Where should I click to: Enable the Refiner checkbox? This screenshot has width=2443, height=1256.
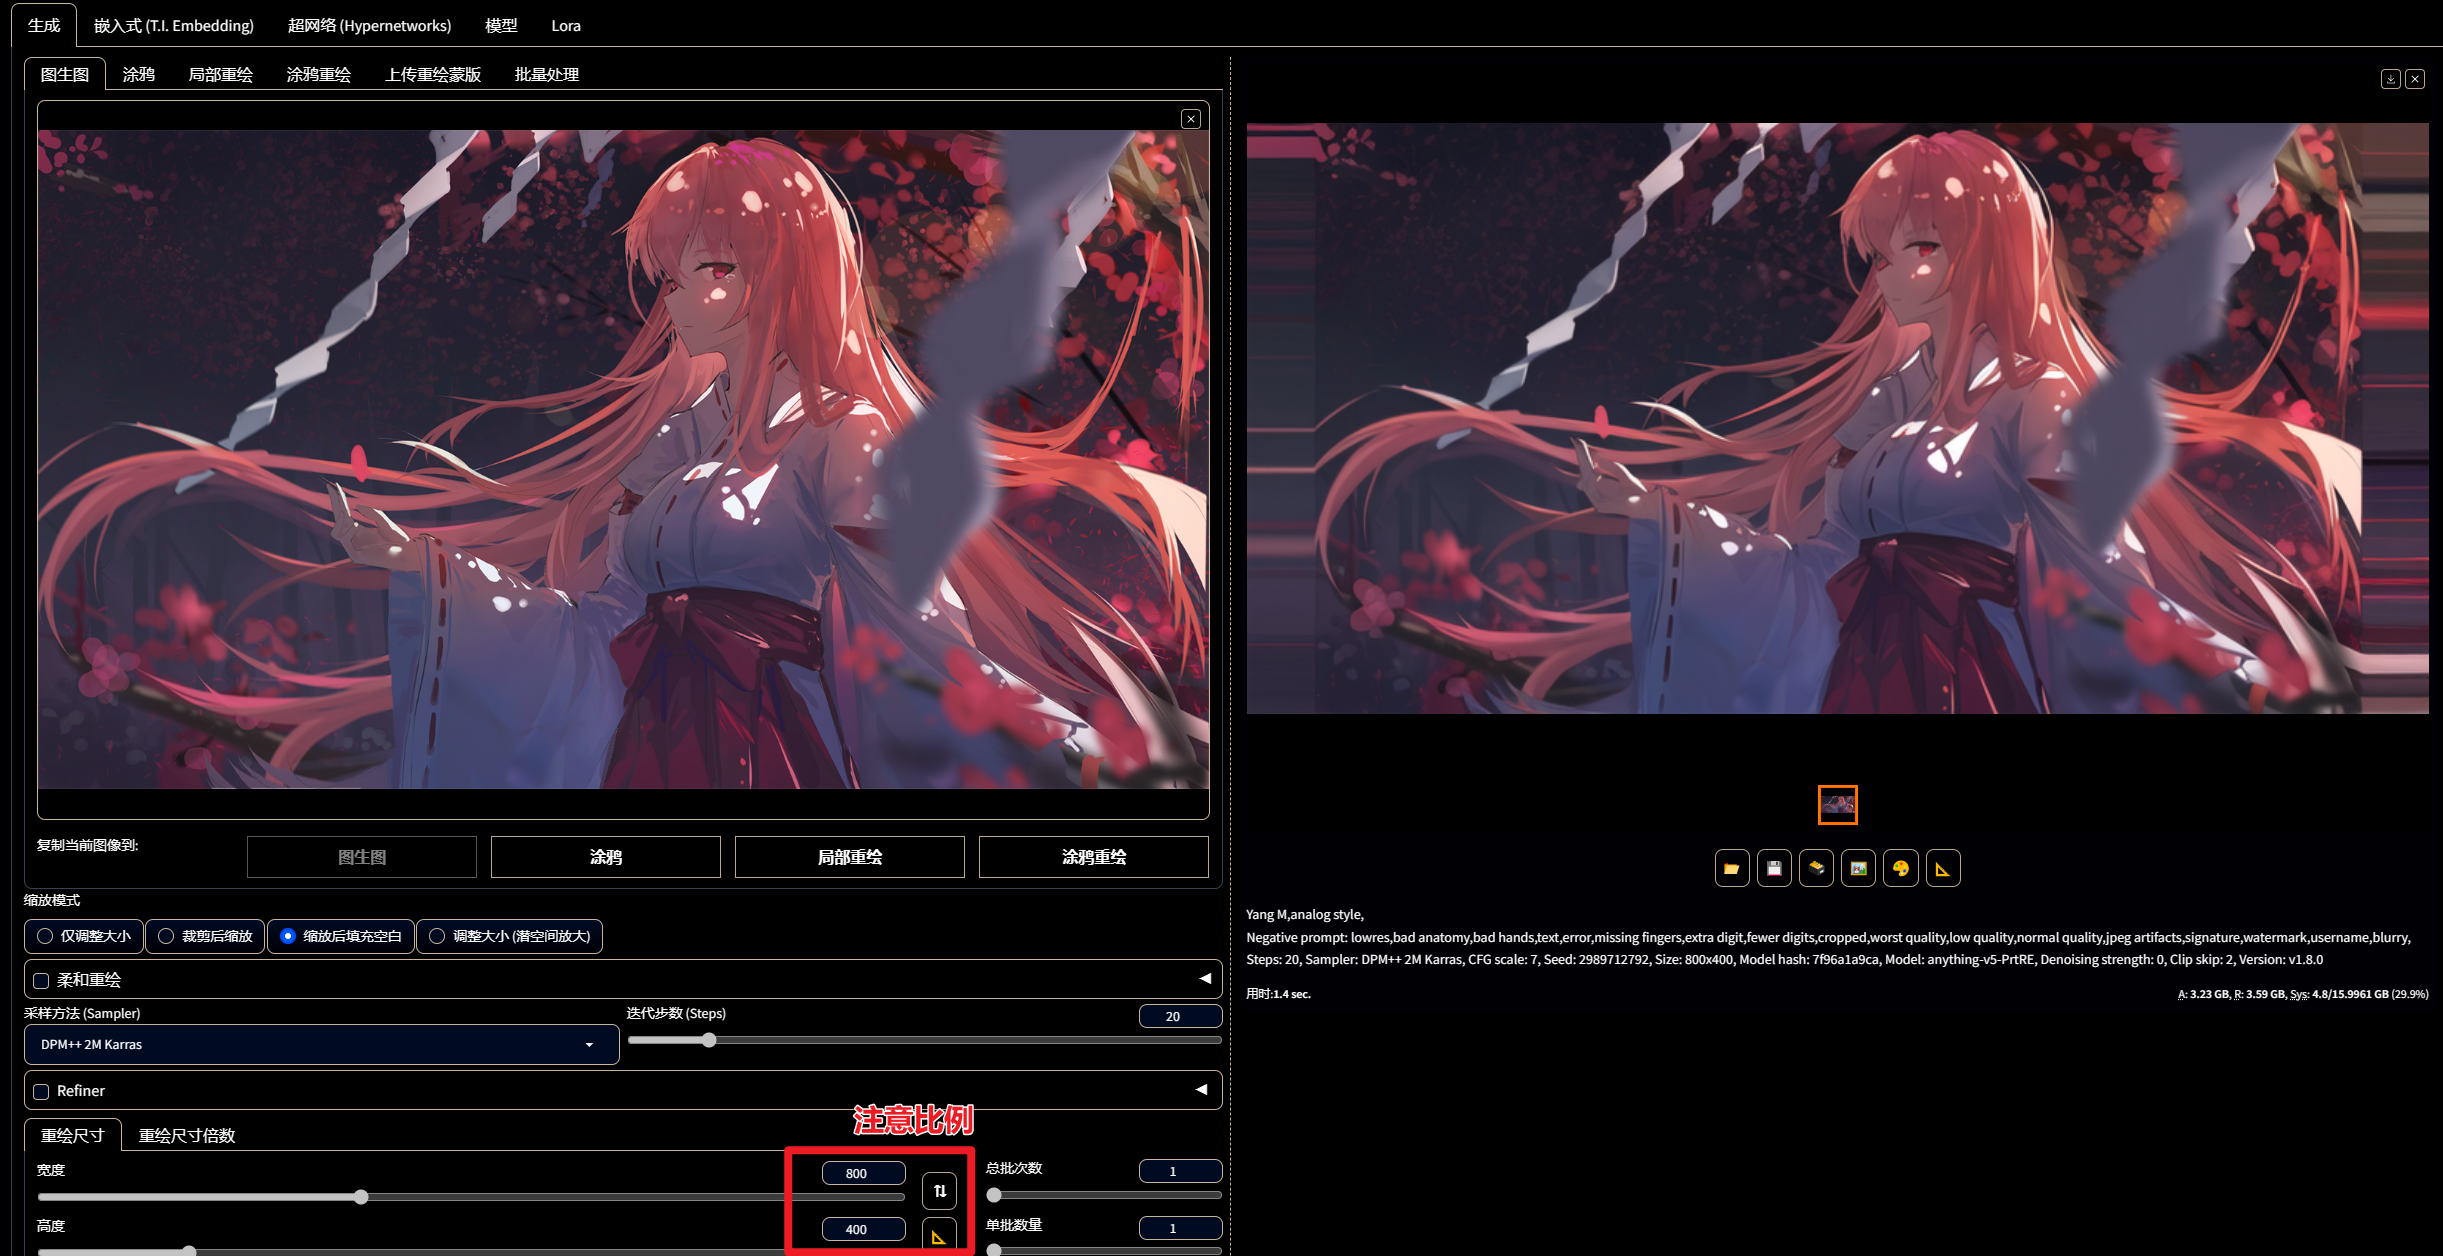point(42,1091)
